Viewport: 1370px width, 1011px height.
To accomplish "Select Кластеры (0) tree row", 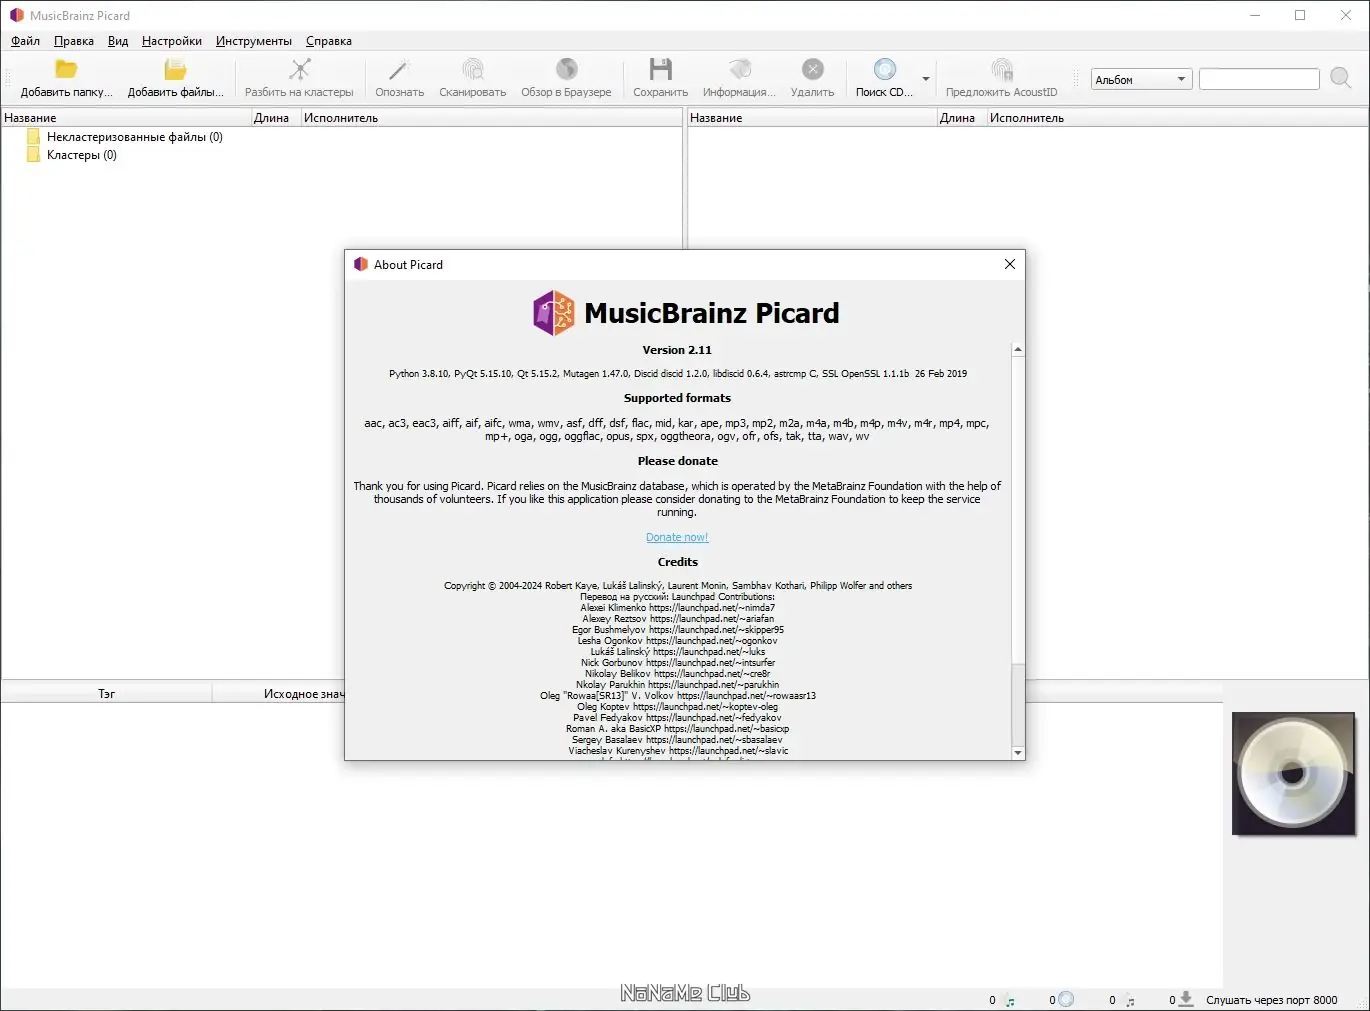I will [82, 155].
